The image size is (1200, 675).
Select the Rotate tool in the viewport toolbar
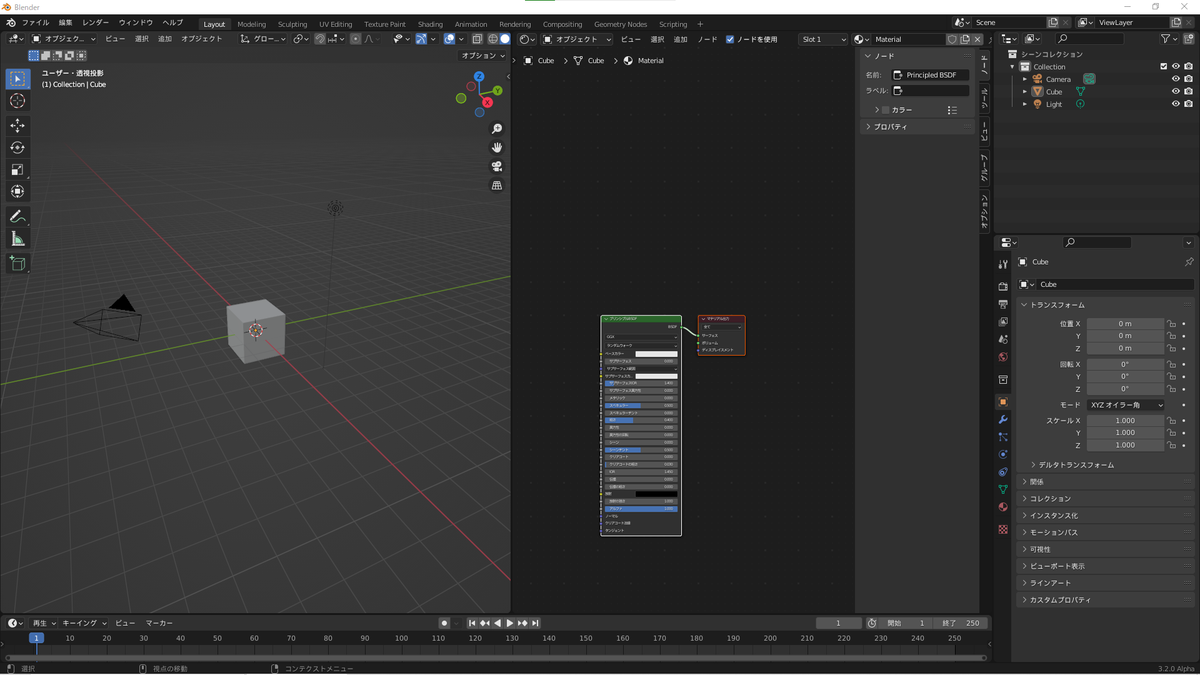(17, 147)
